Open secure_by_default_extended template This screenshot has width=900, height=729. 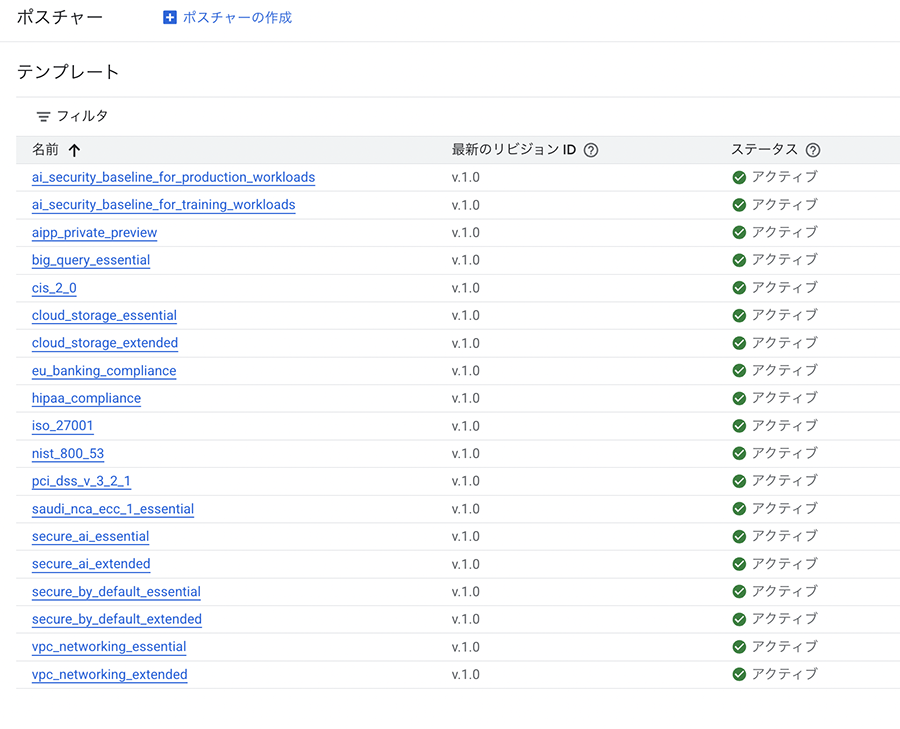(117, 619)
